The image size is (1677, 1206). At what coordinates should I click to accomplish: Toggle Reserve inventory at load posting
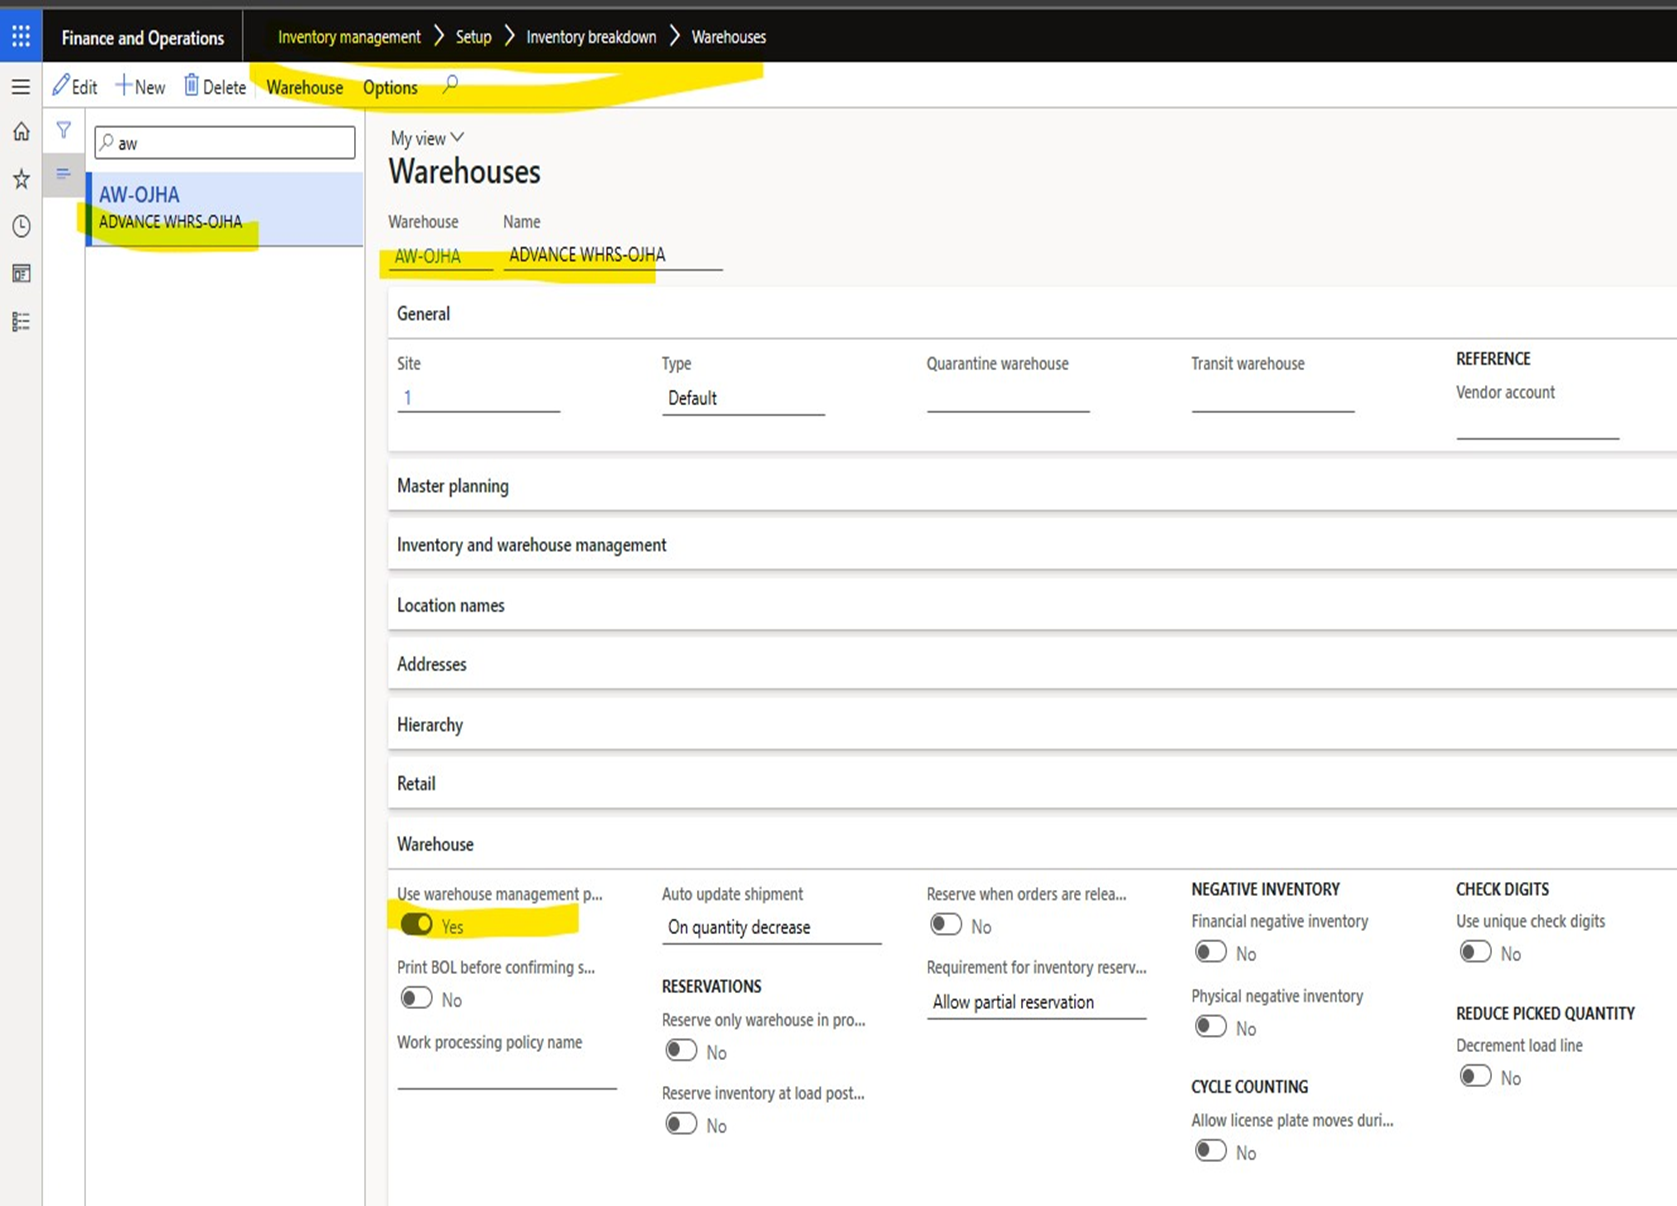(681, 1124)
